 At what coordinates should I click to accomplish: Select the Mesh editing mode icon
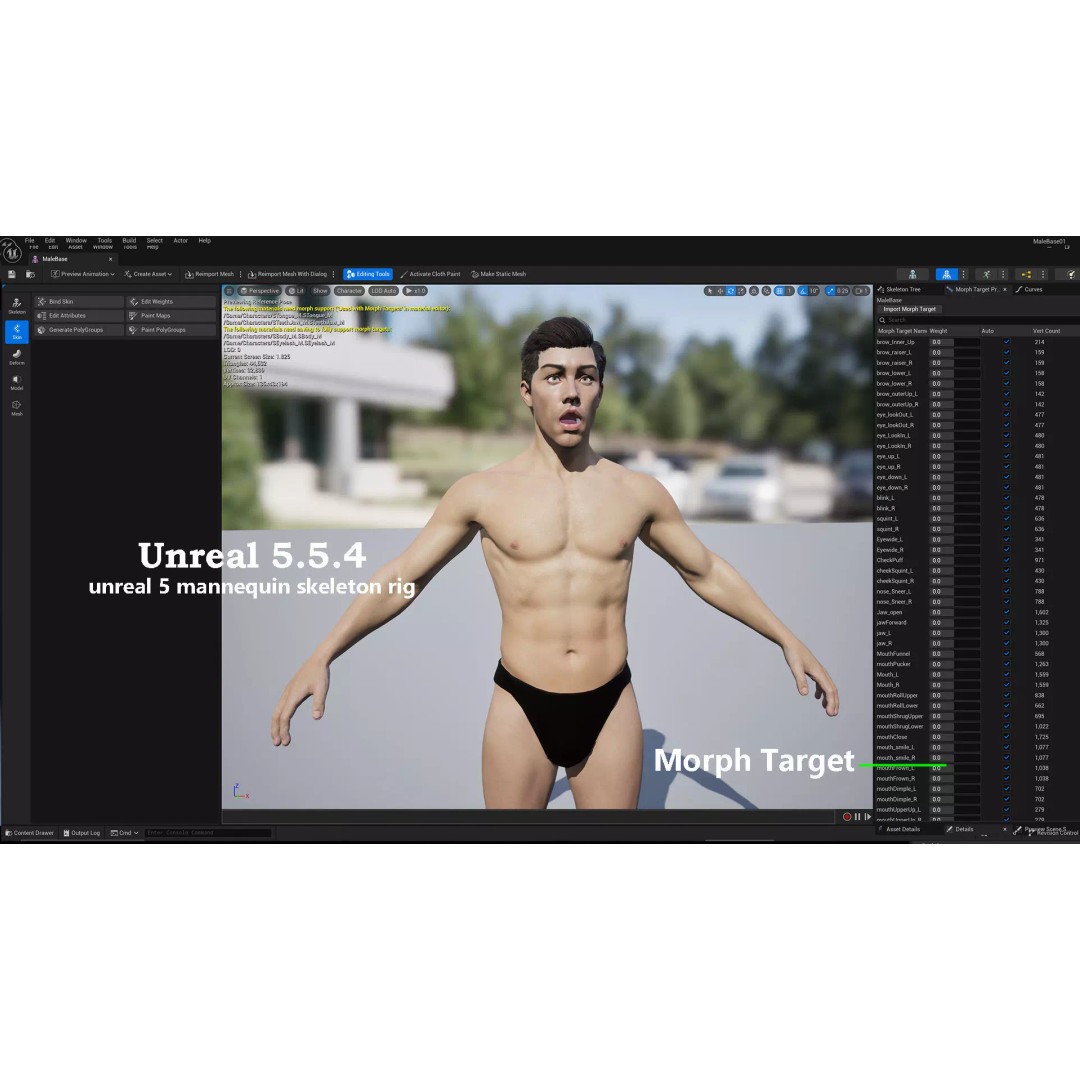pyautogui.click(x=17, y=408)
